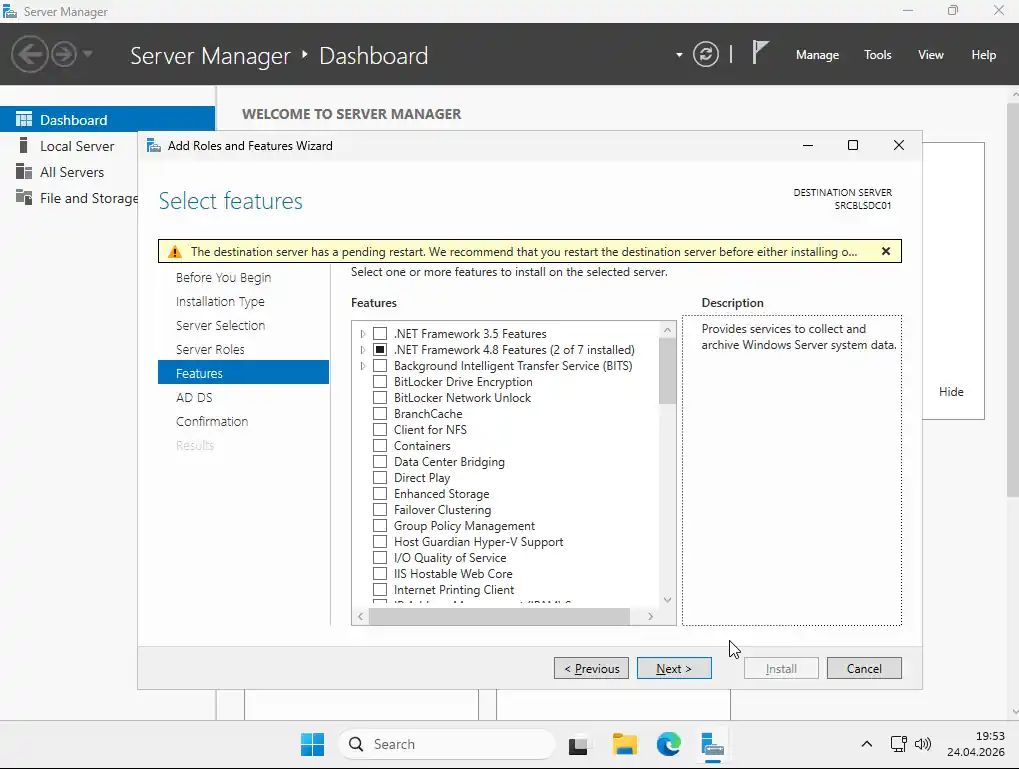The image size is (1019, 769).
Task: Click features list scroll left arrow
Action: tap(361, 616)
